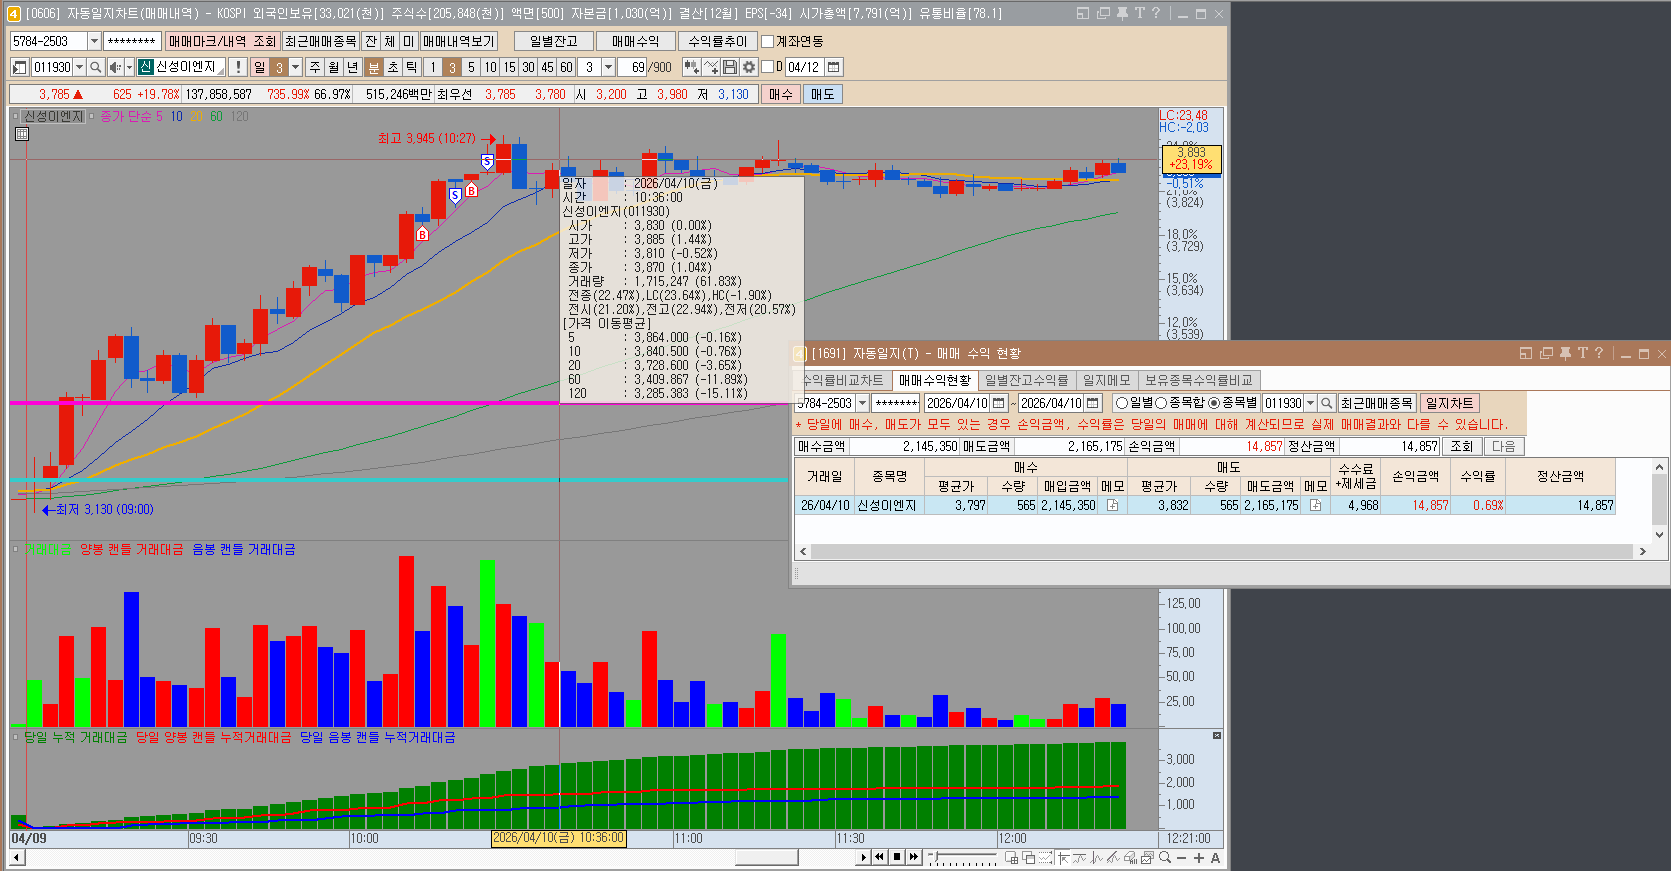
Task: Click the help question mark in chart title bar
Action: pyautogui.click(x=1156, y=13)
